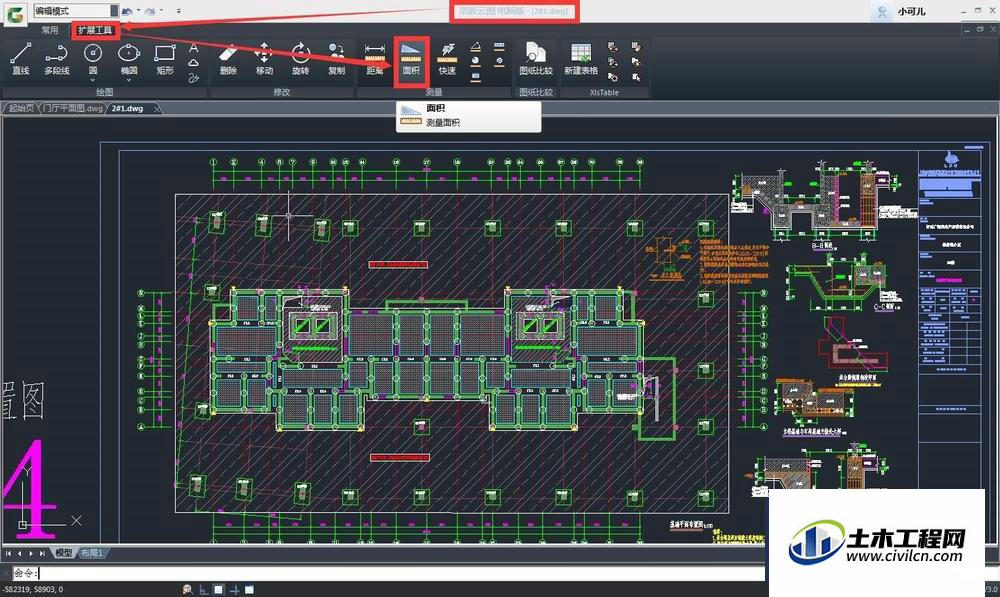Toggle the highlighted square status bar button
Screen dimensions: 1000x597
[219, 590]
